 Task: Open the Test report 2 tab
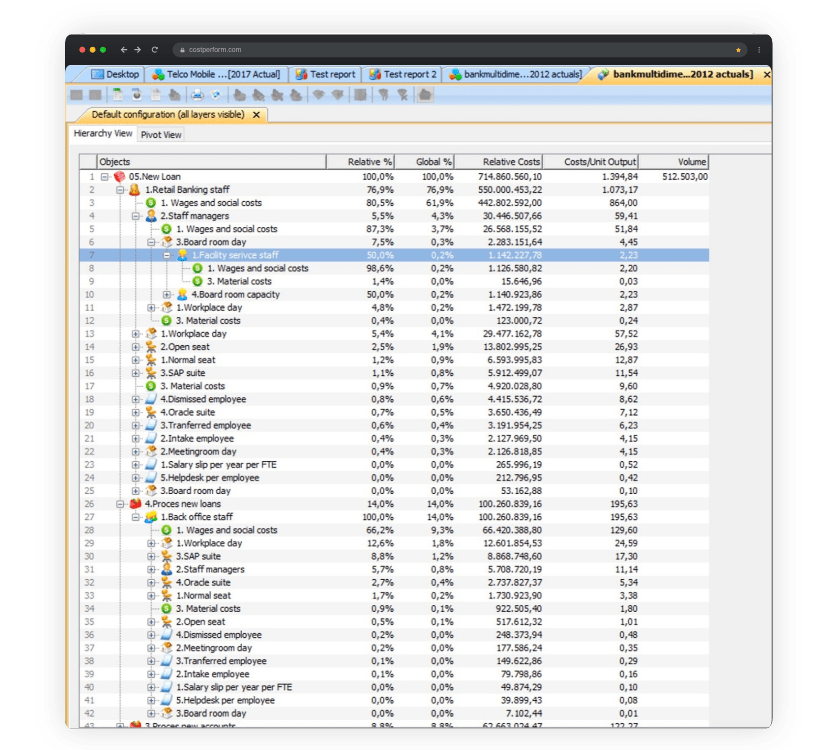point(402,74)
